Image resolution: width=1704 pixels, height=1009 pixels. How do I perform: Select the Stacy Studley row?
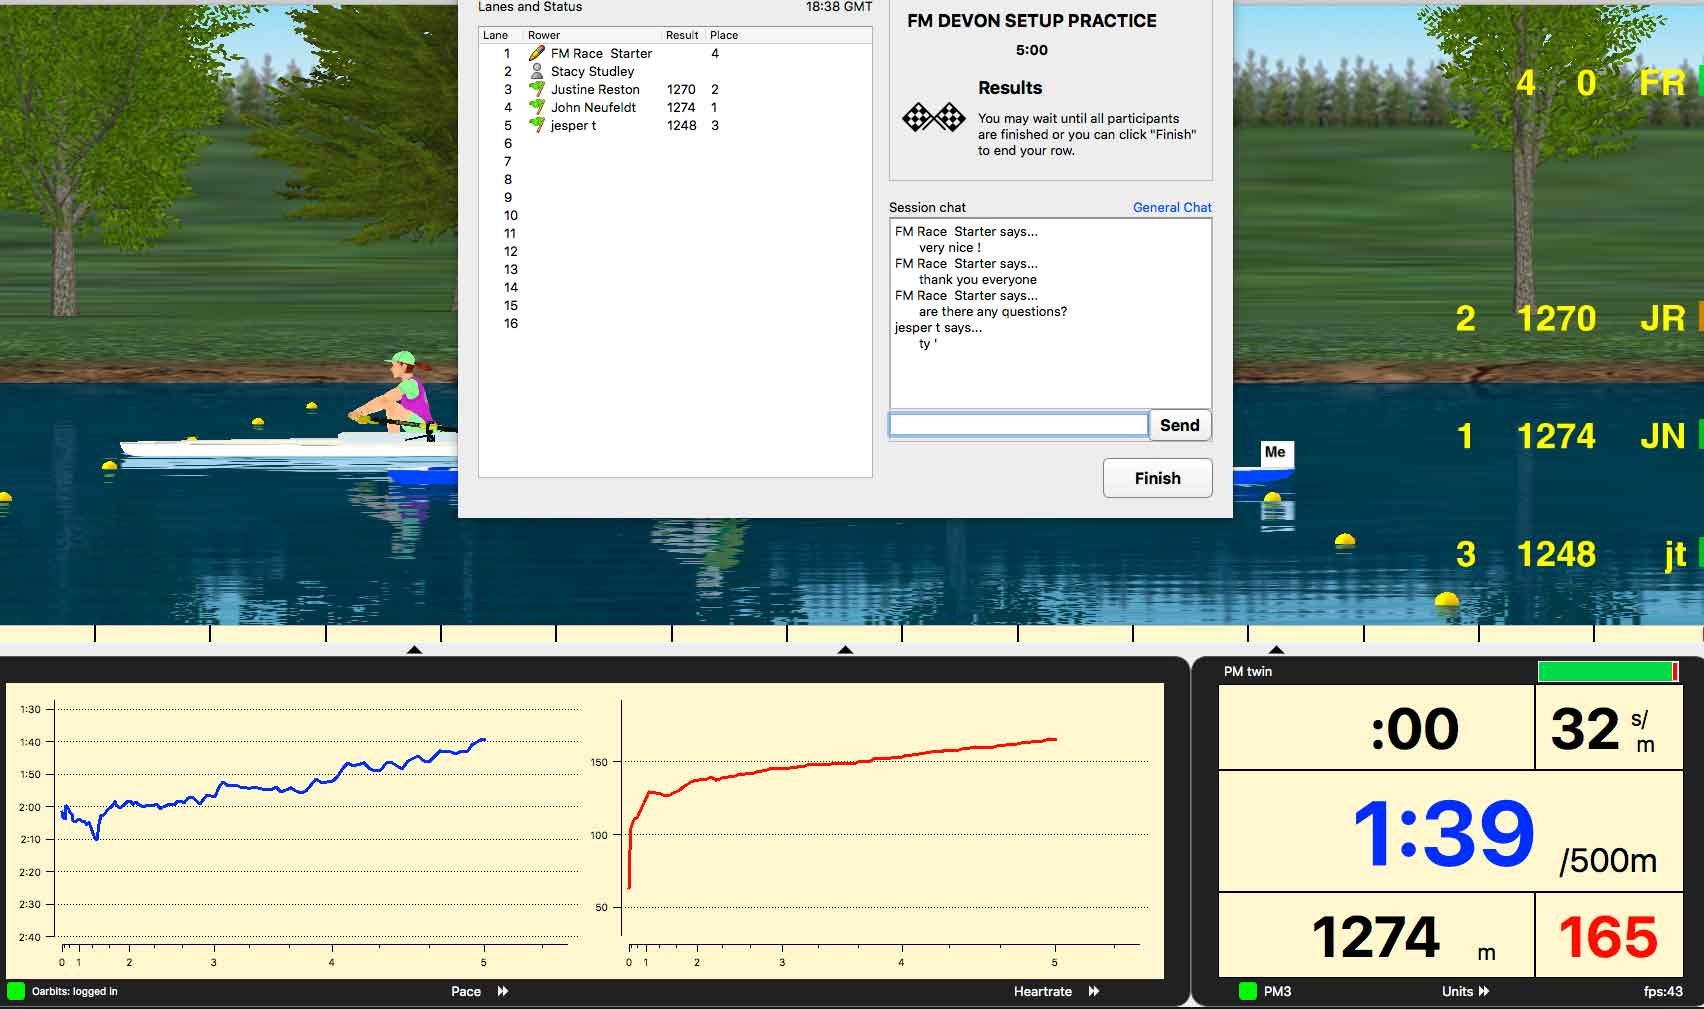pyautogui.click(x=675, y=71)
